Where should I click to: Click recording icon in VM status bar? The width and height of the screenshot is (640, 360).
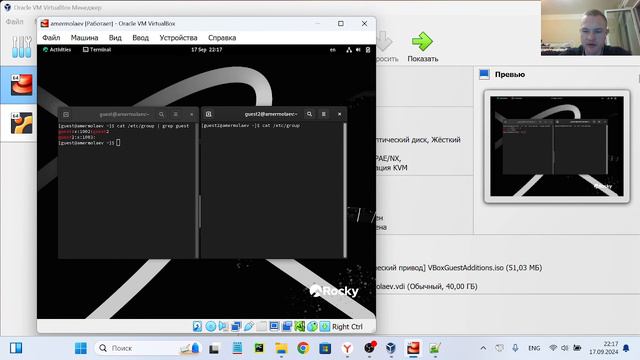287,327
